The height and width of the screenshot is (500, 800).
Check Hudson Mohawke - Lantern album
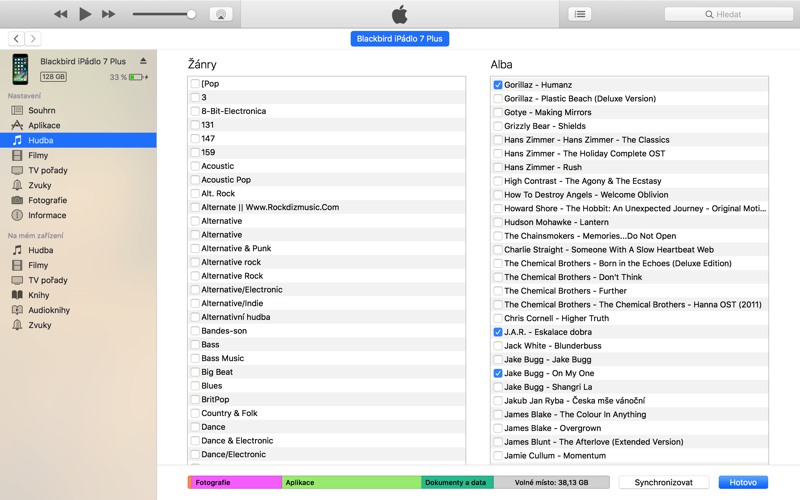pyautogui.click(x=498, y=222)
